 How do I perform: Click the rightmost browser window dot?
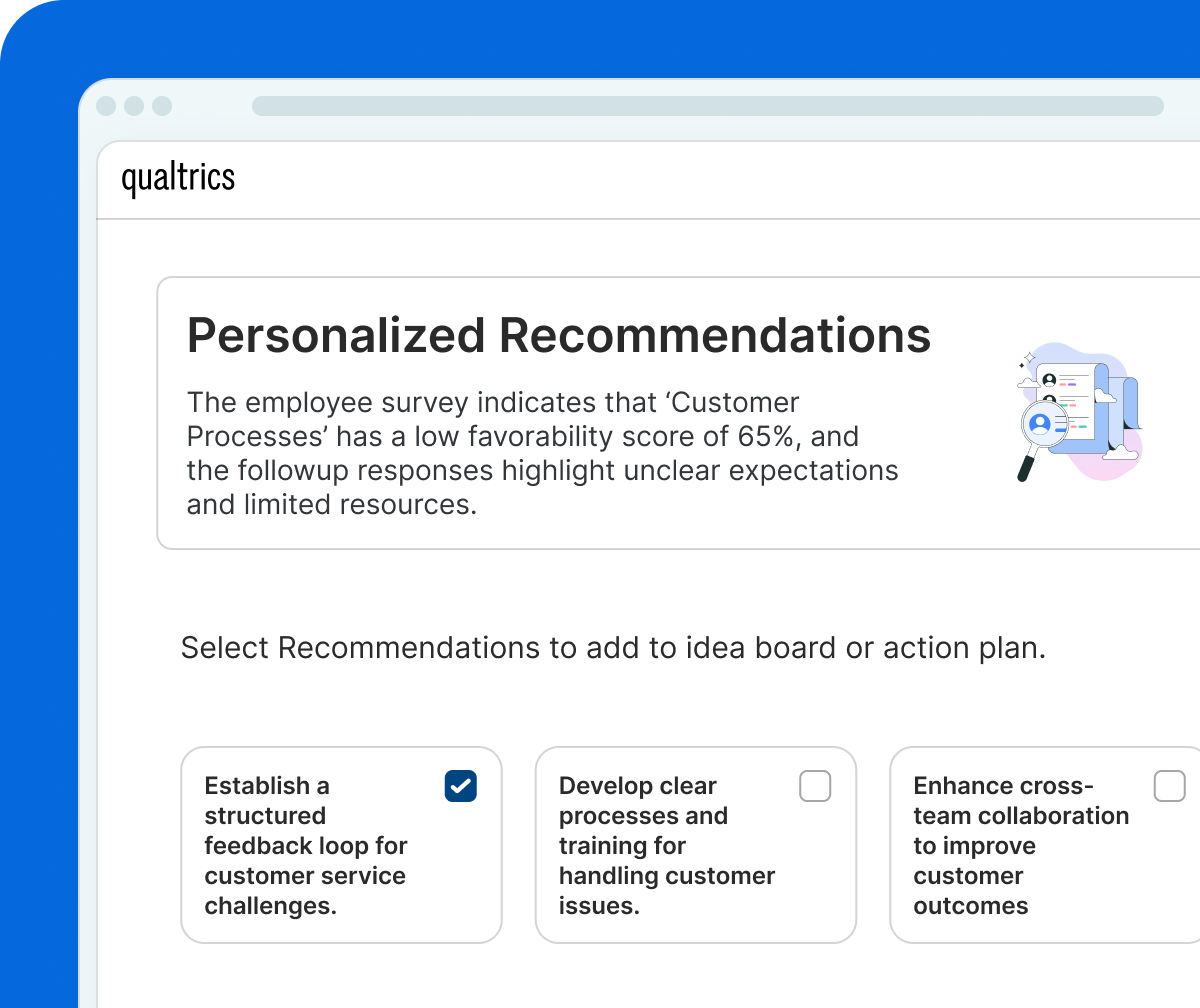tap(162, 106)
